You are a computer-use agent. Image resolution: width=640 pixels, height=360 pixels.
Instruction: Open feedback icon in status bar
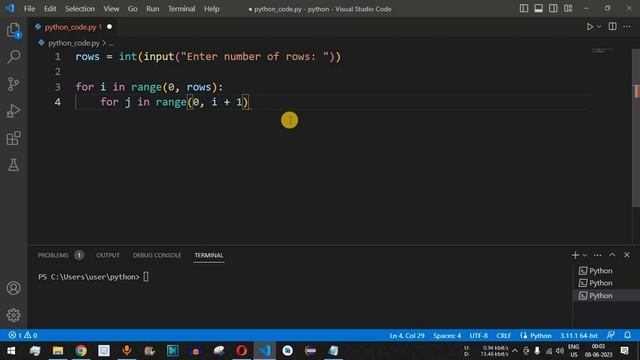click(611, 335)
